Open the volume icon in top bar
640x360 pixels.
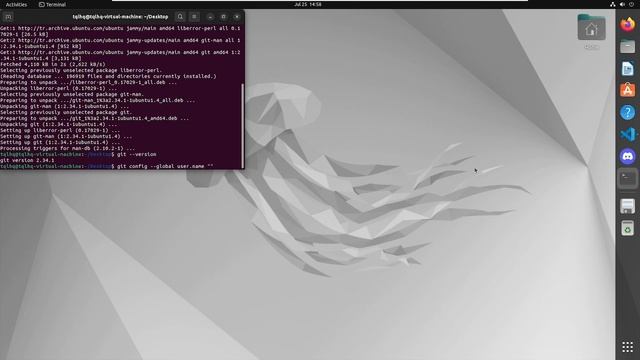click(x=622, y=4)
